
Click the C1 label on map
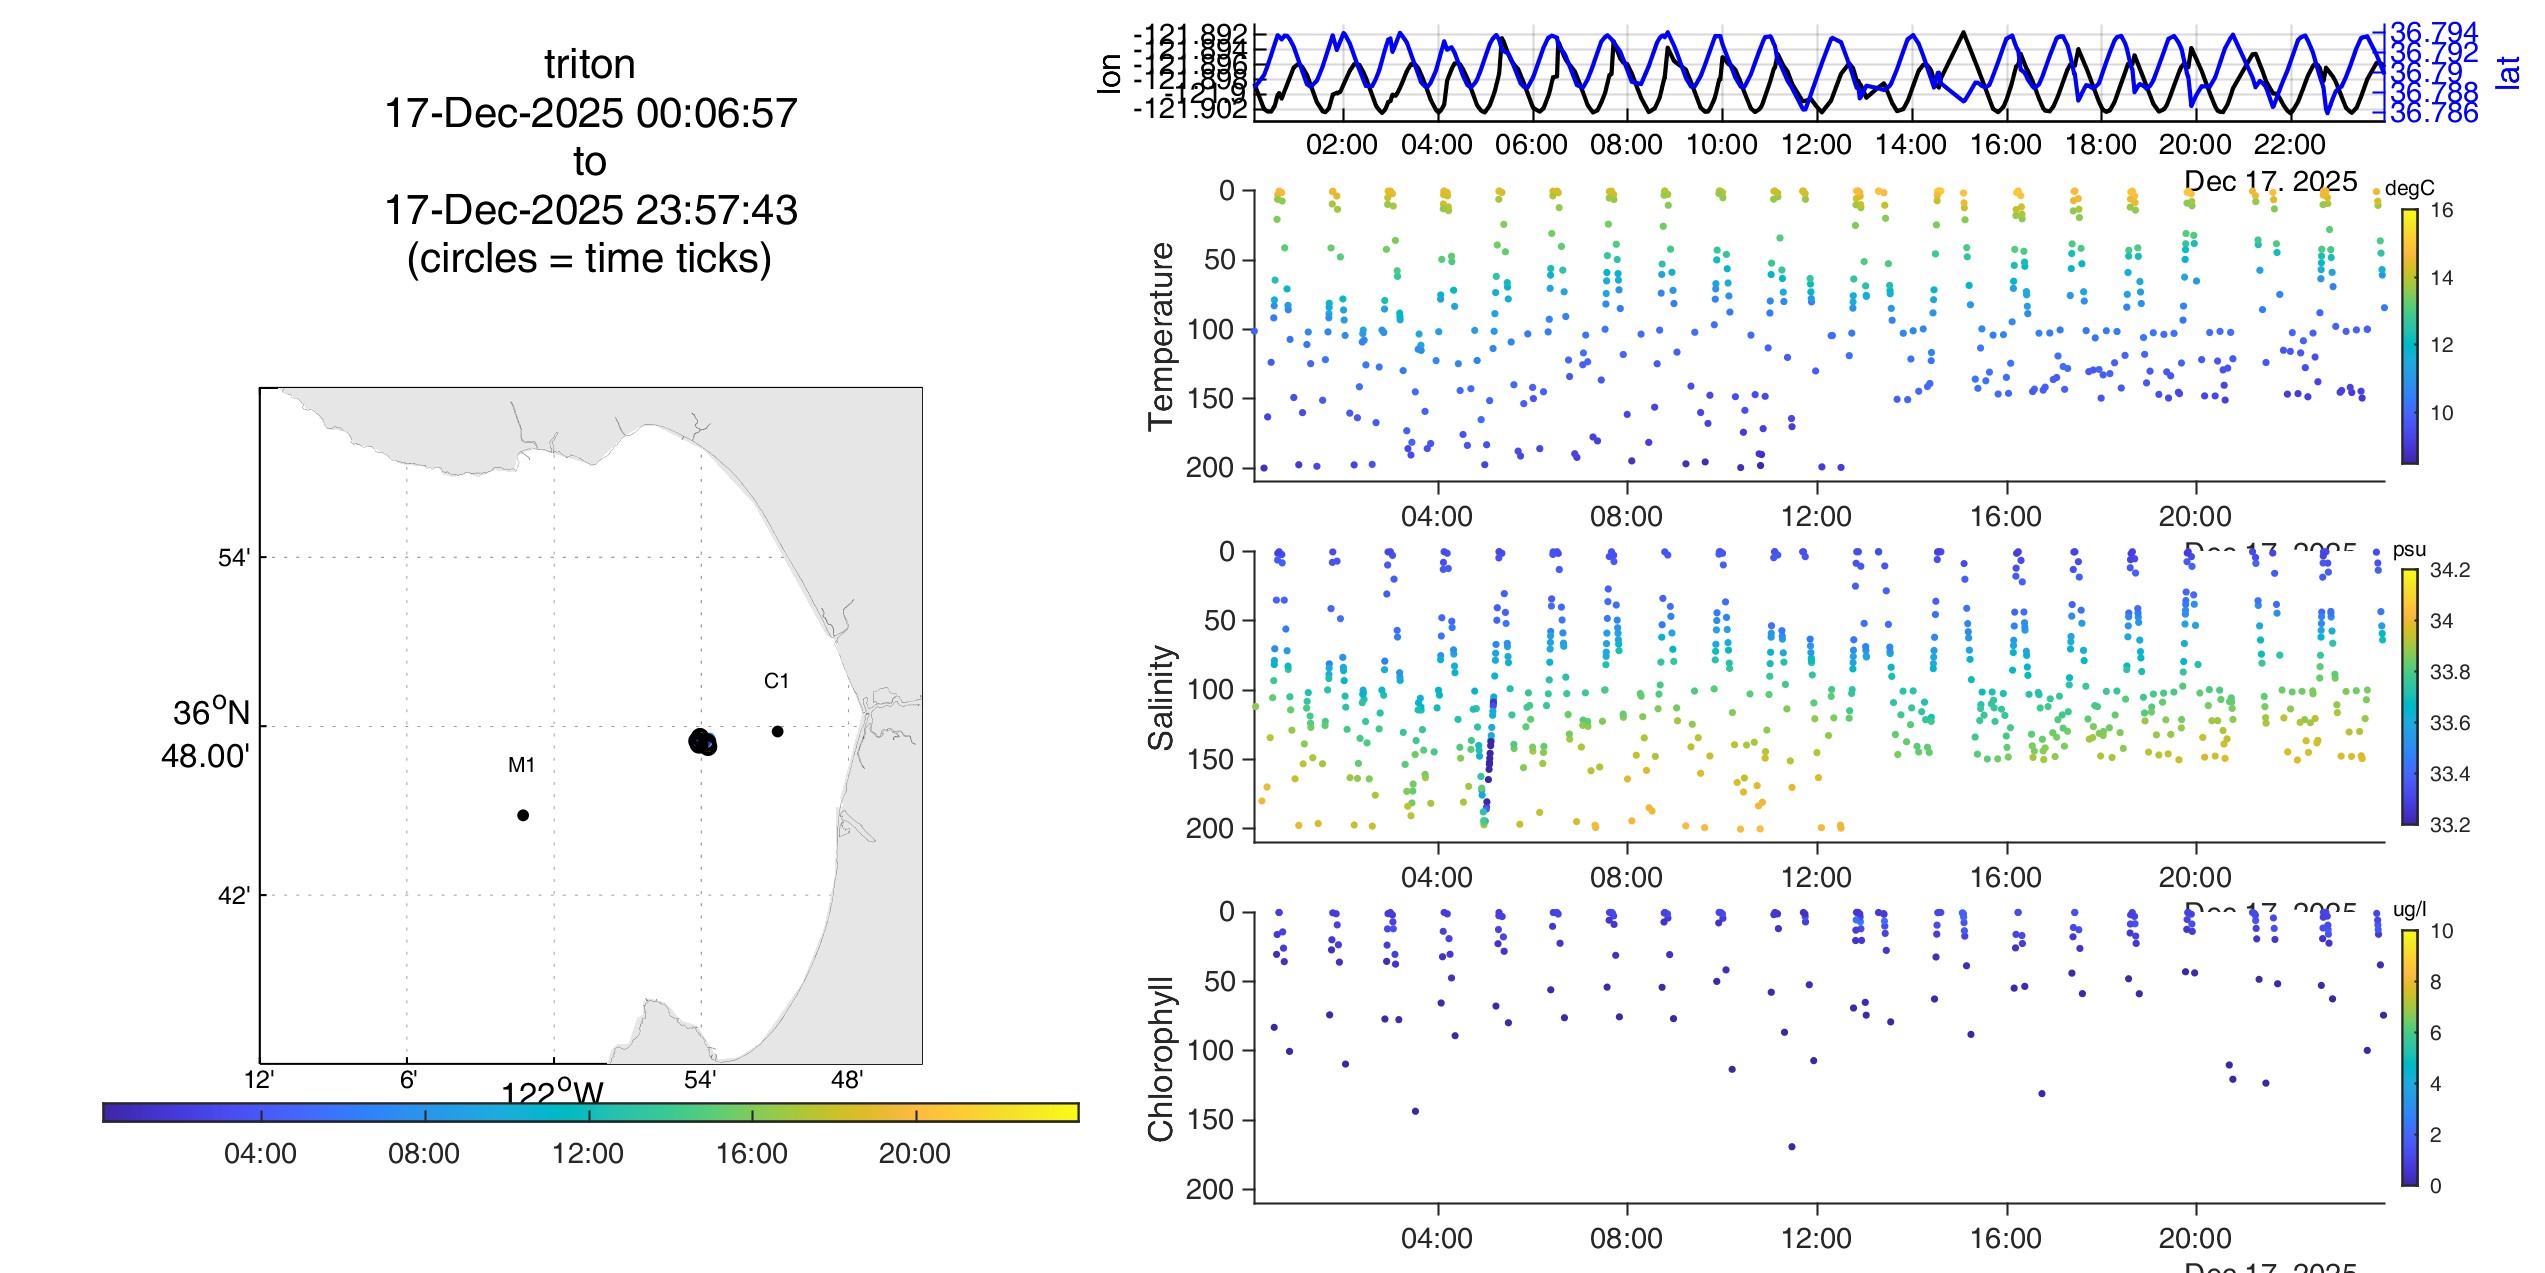click(776, 681)
